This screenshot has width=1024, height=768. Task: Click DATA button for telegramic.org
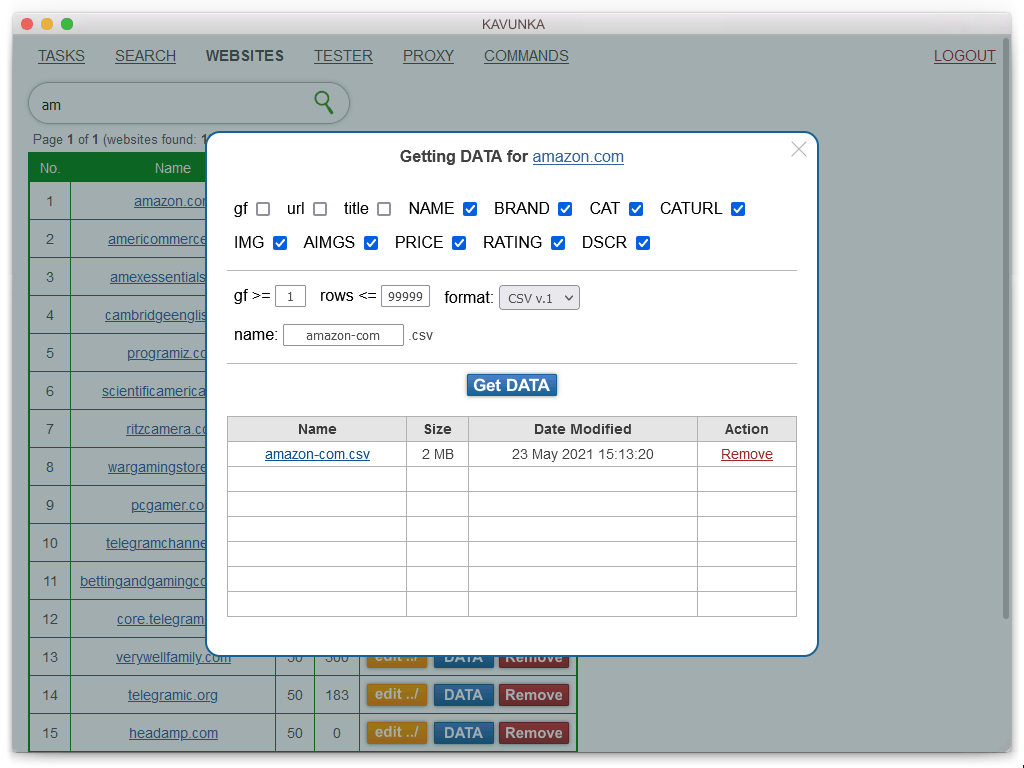464,695
